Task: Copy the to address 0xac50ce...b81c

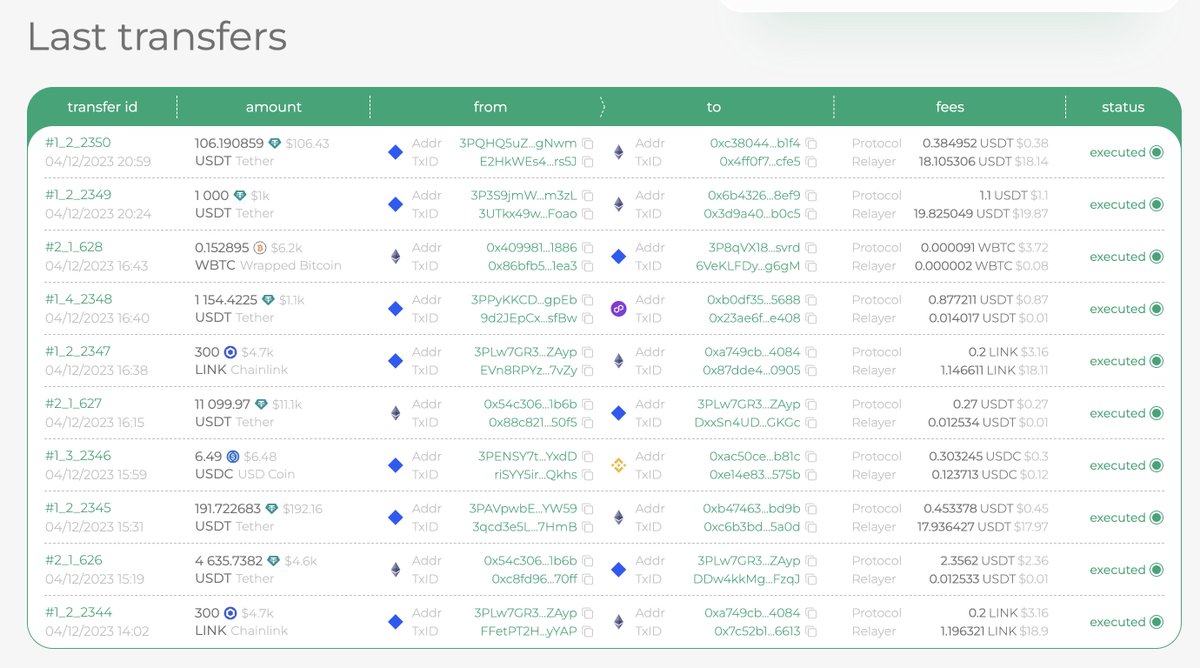Action: pyautogui.click(x=811, y=457)
